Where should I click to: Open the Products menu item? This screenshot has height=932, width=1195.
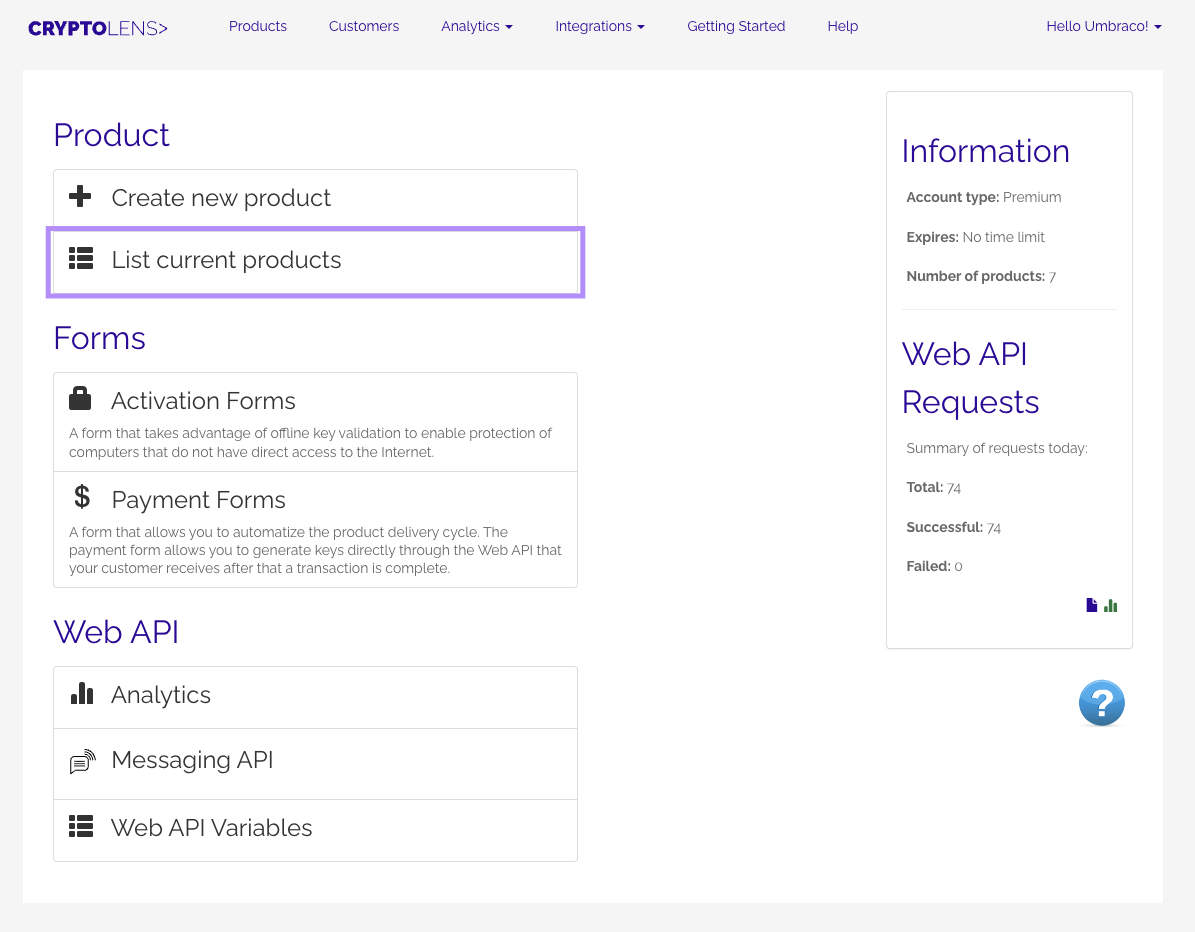(258, 27)
